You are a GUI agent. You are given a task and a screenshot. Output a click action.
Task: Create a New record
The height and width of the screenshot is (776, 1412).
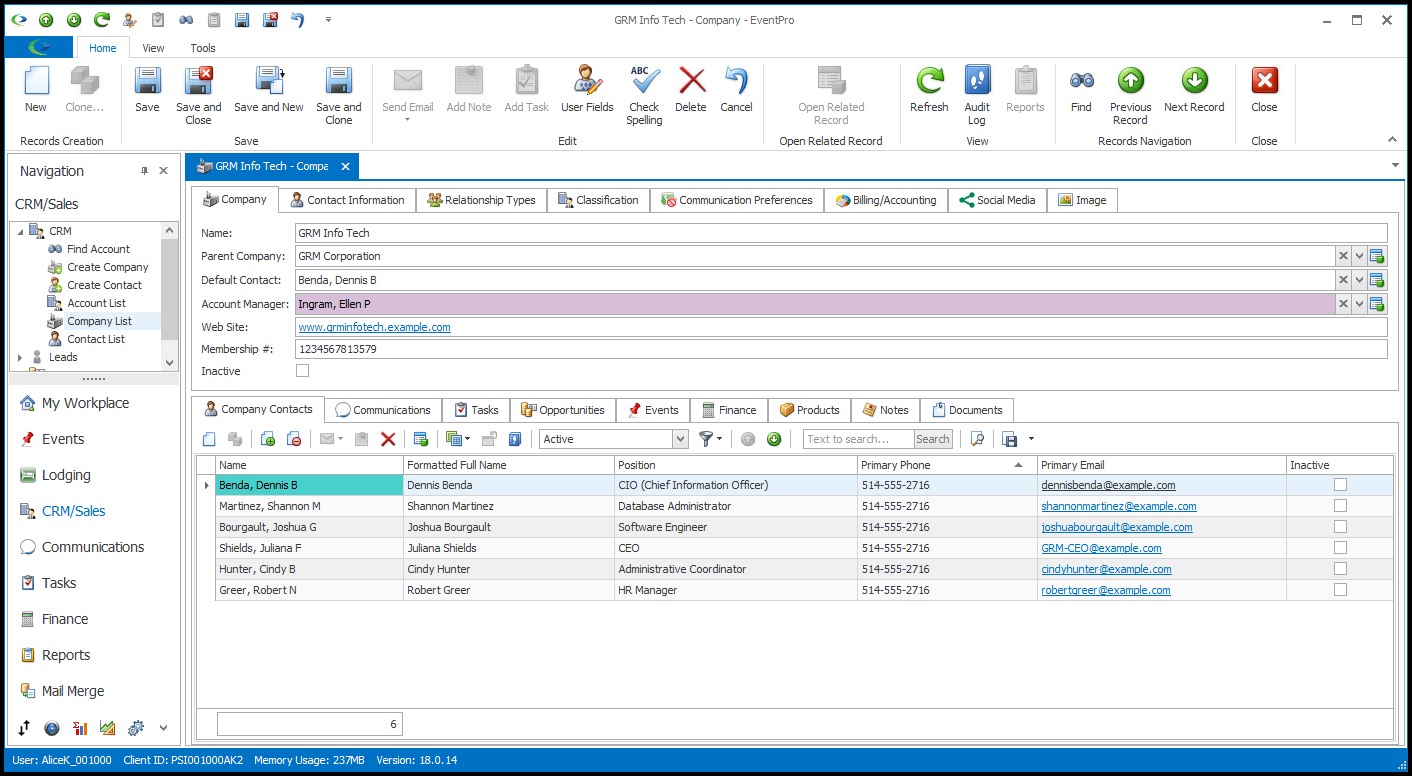(36, 91)
